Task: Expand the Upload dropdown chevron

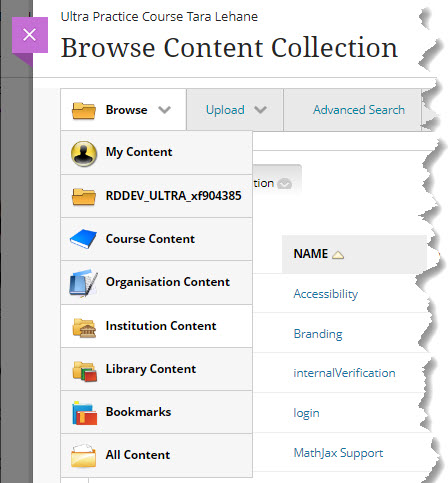Action: (260, 110)
